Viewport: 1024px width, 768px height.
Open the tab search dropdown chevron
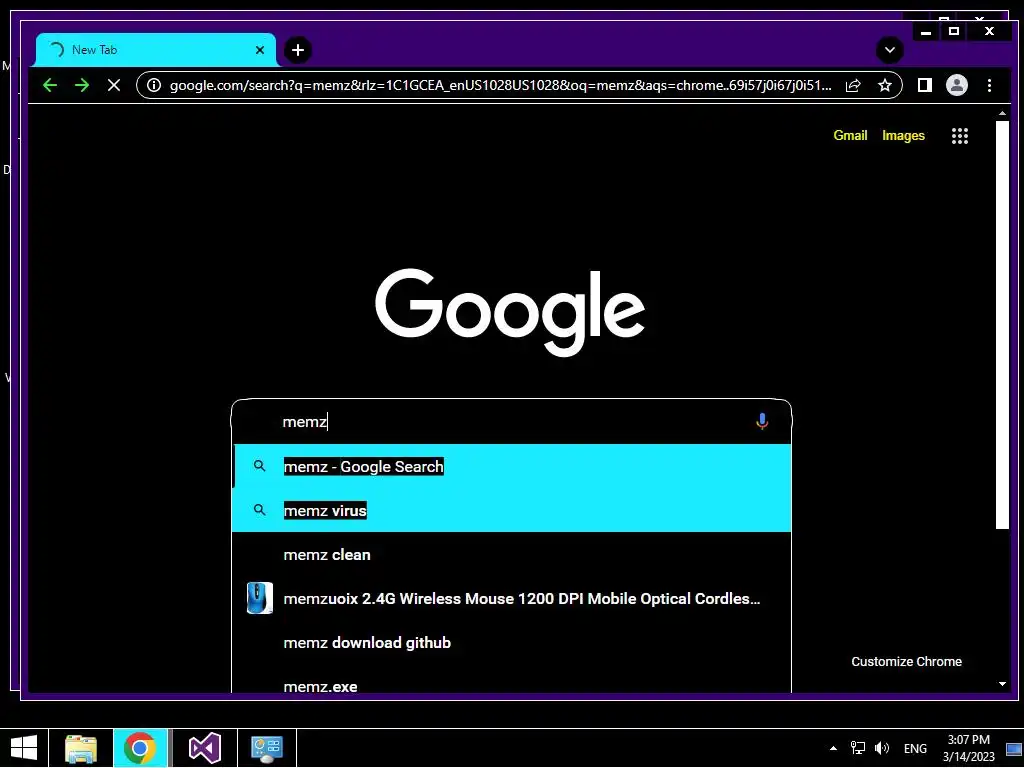(x=889, y=50)
